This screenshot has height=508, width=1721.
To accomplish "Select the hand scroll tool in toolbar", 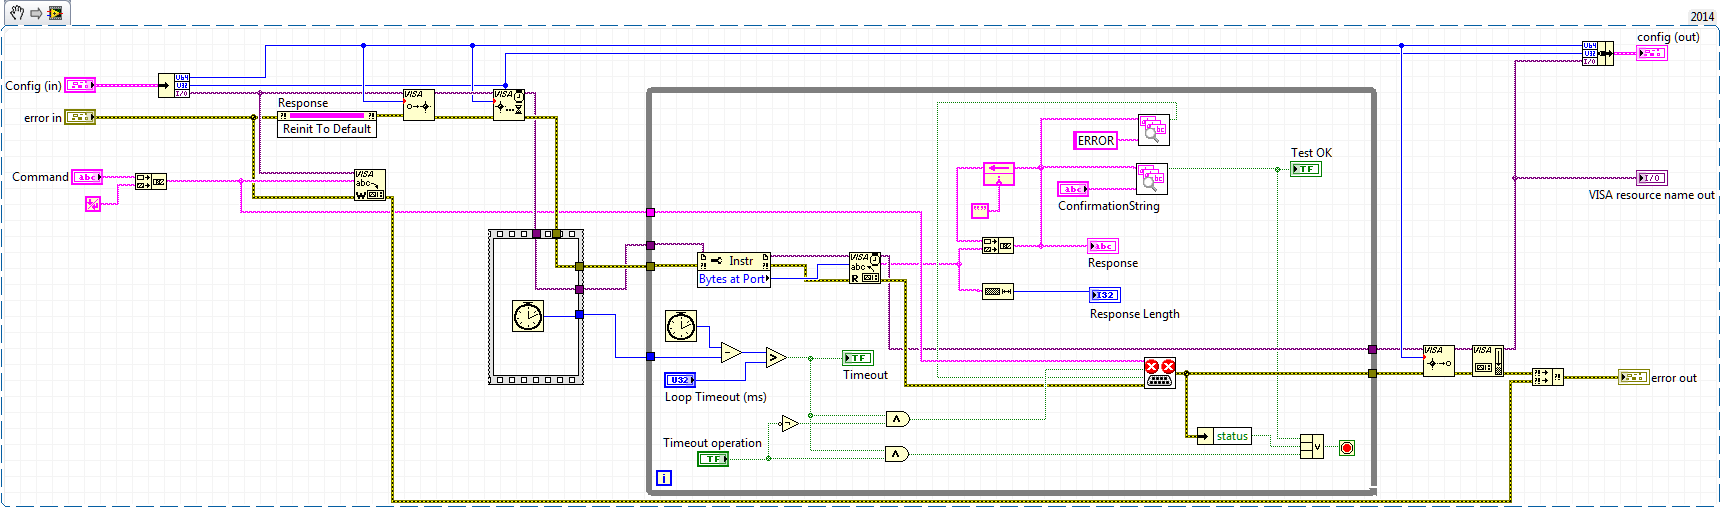I will click(17, 13).
